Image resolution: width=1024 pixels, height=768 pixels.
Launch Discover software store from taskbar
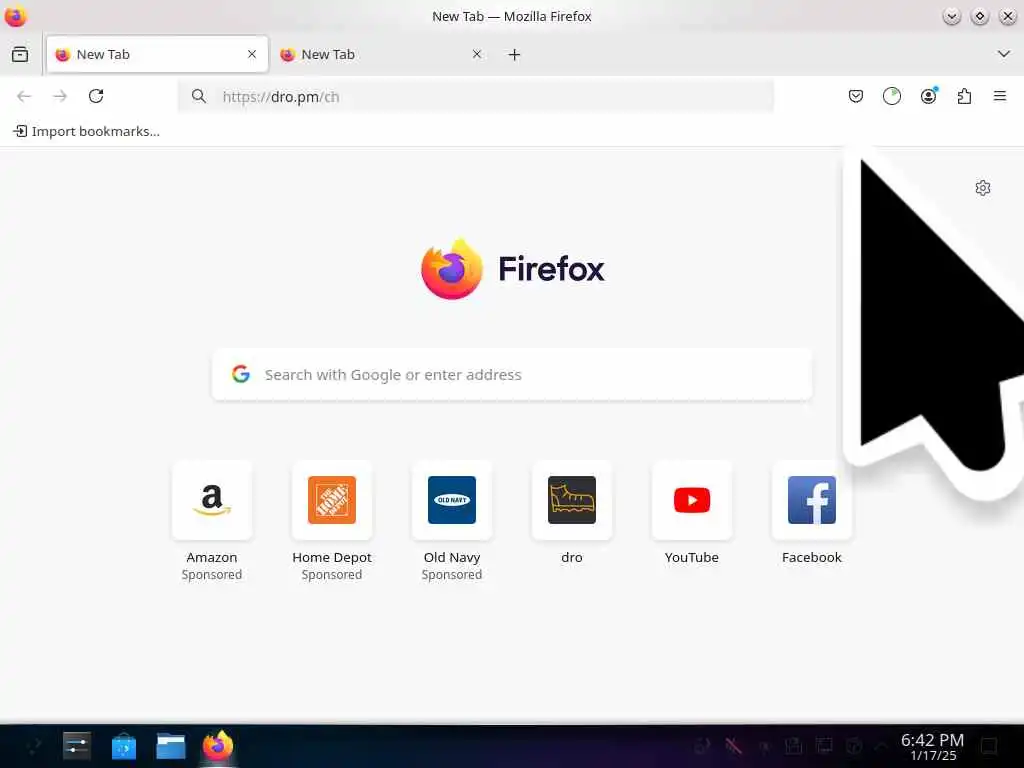point(123,746)
